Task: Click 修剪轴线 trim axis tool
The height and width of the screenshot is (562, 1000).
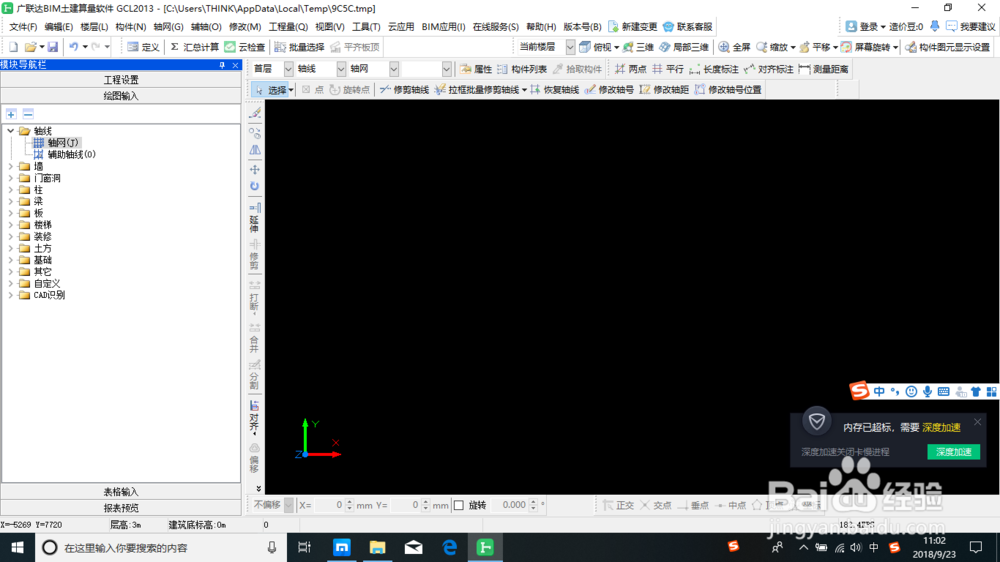Action: tap(404, 90)
